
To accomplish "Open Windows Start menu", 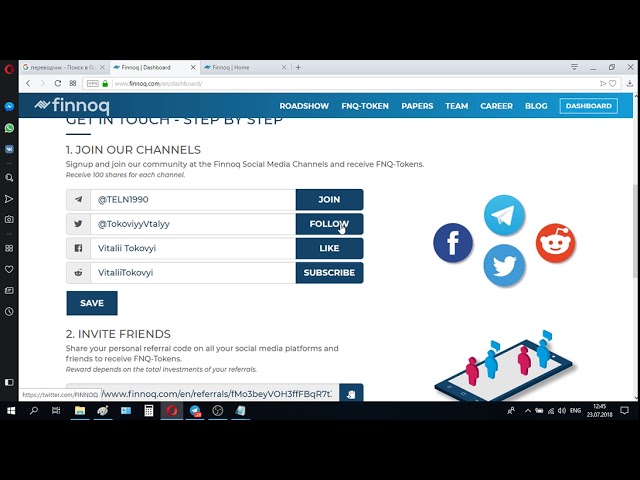I will (x=11, y=411).
